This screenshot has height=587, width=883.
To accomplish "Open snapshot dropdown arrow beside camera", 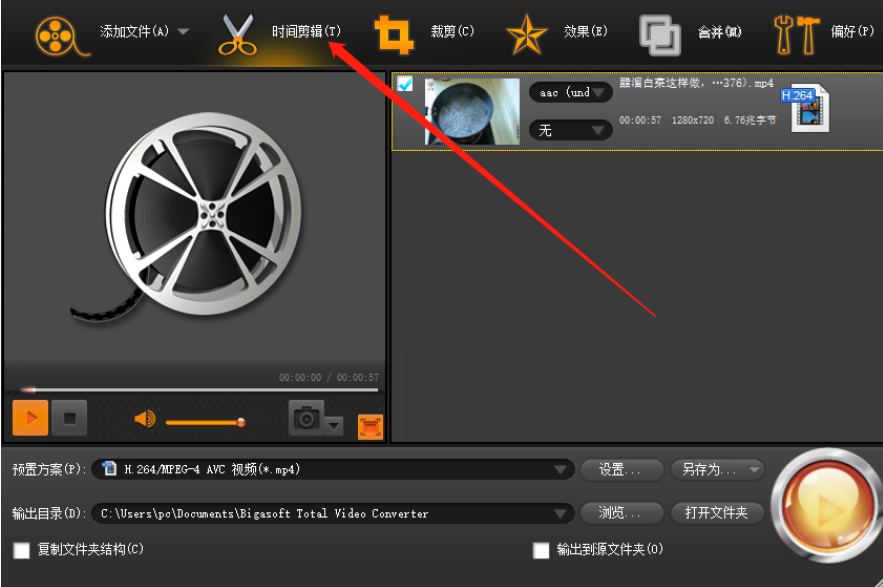I will pyautogui.click(x=334, y=425).
